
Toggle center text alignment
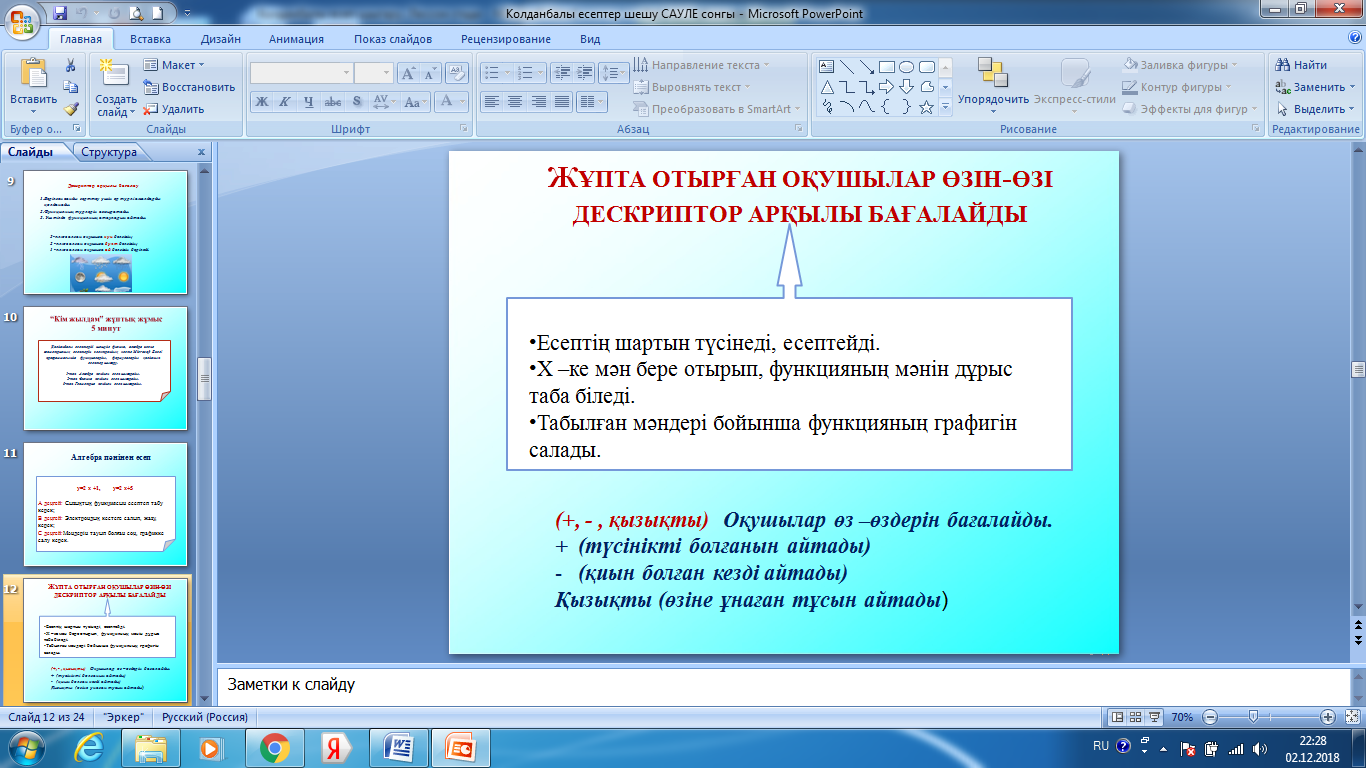click(x=515, y=101)
